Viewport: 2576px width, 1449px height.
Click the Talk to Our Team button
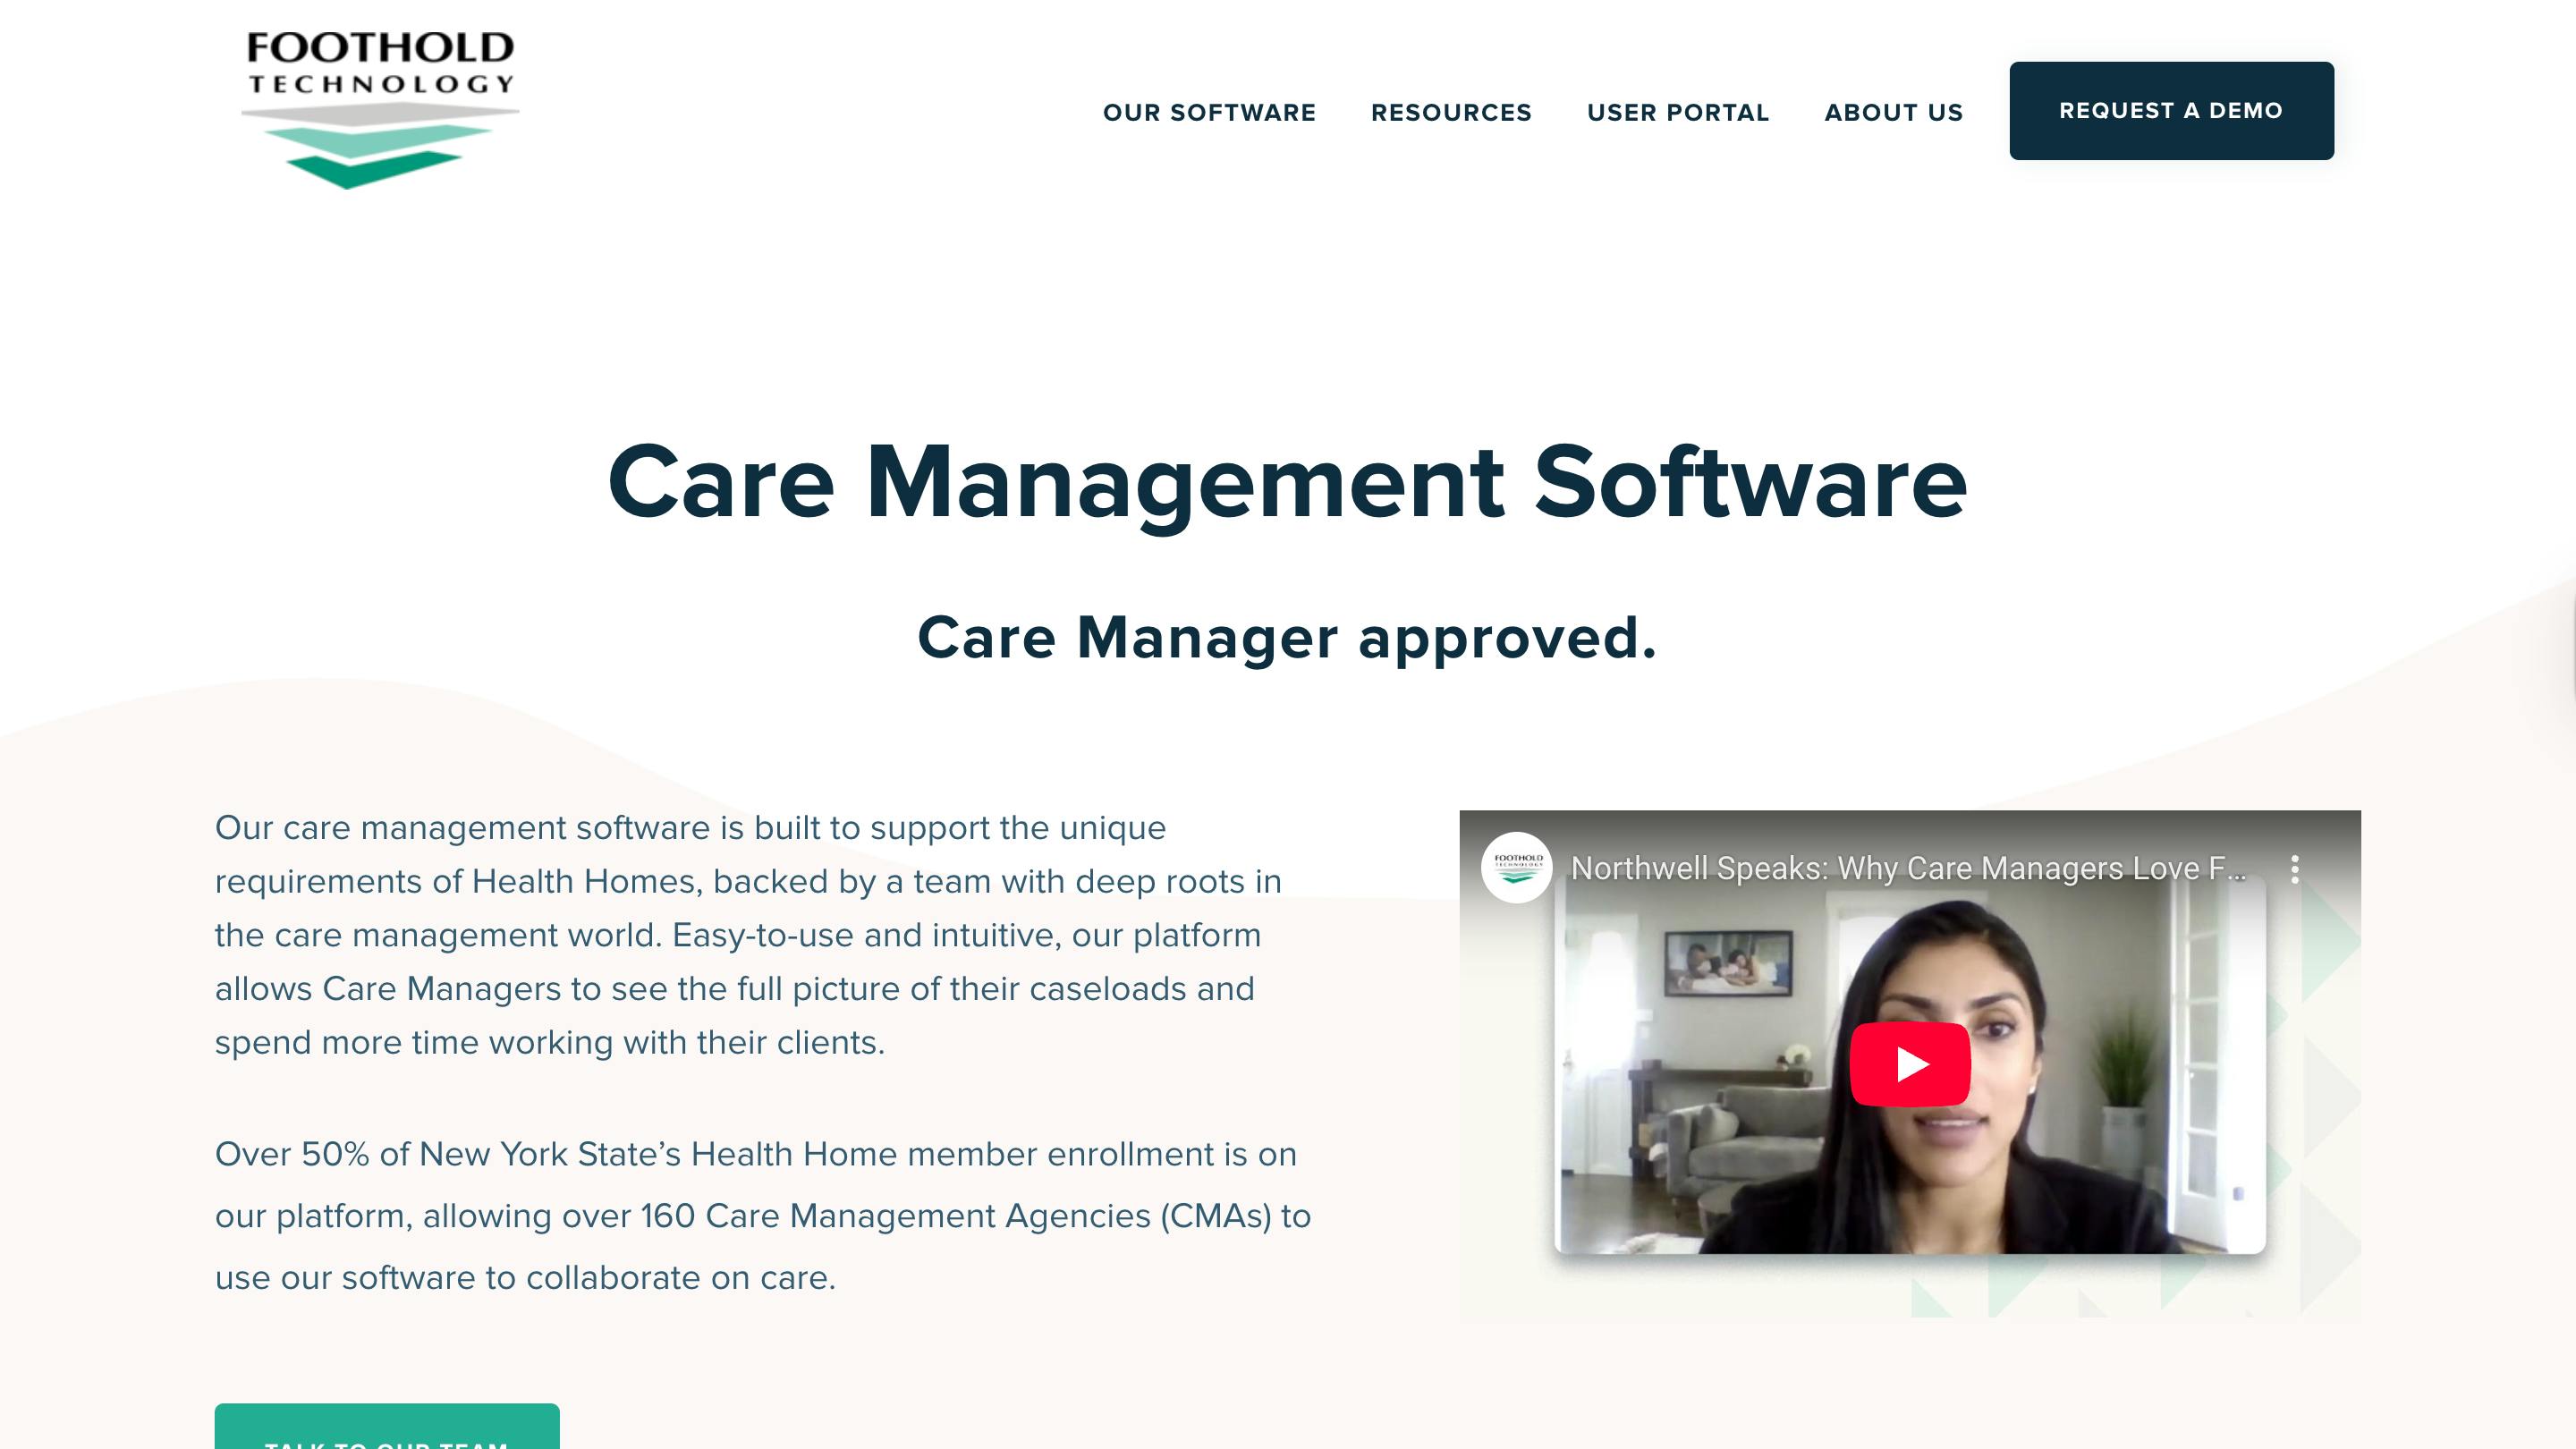point(387,1427)
